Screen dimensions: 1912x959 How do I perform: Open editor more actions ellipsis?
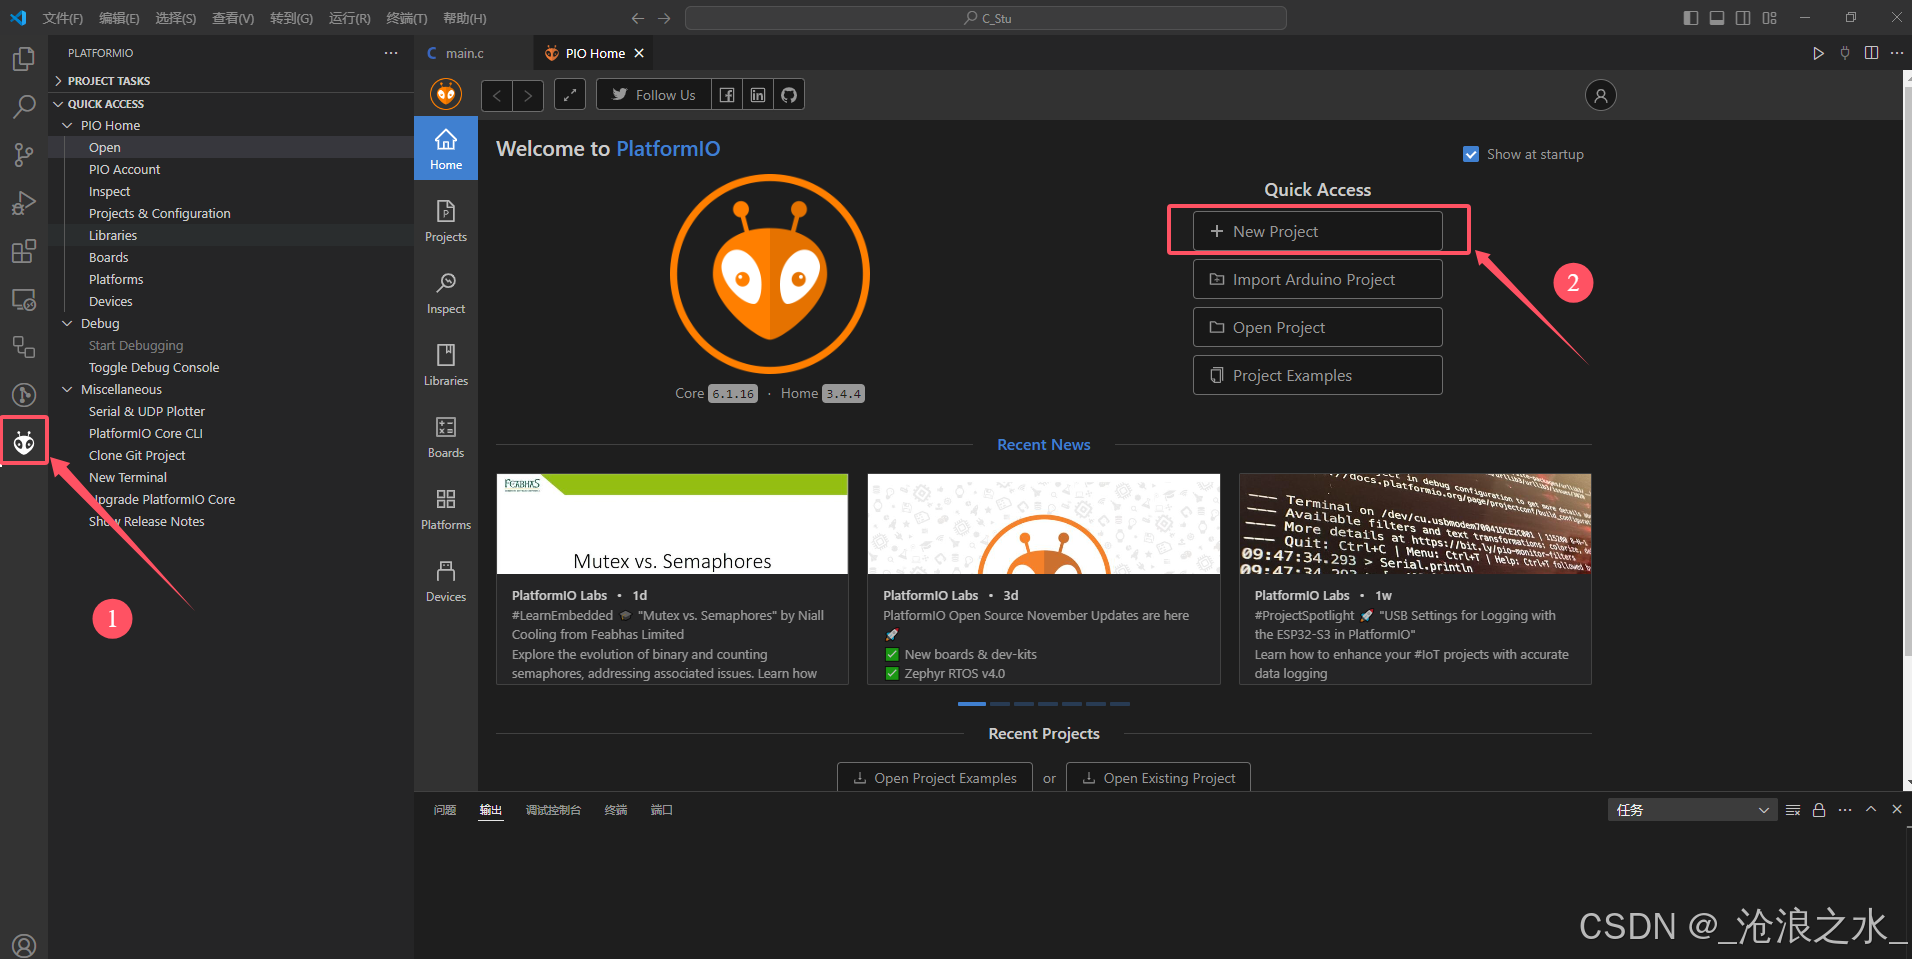[x=1897, y=53]
